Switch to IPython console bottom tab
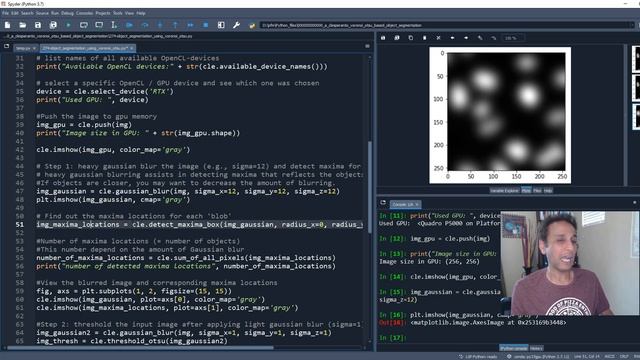The width and height of the screenshot is (640, 360). (514, 348)
